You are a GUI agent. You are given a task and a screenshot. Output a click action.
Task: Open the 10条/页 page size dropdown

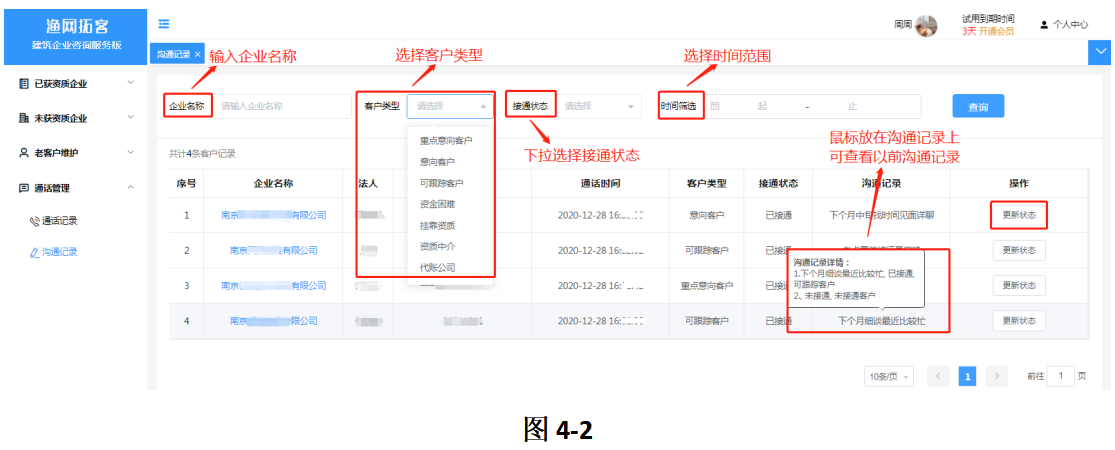889,376
